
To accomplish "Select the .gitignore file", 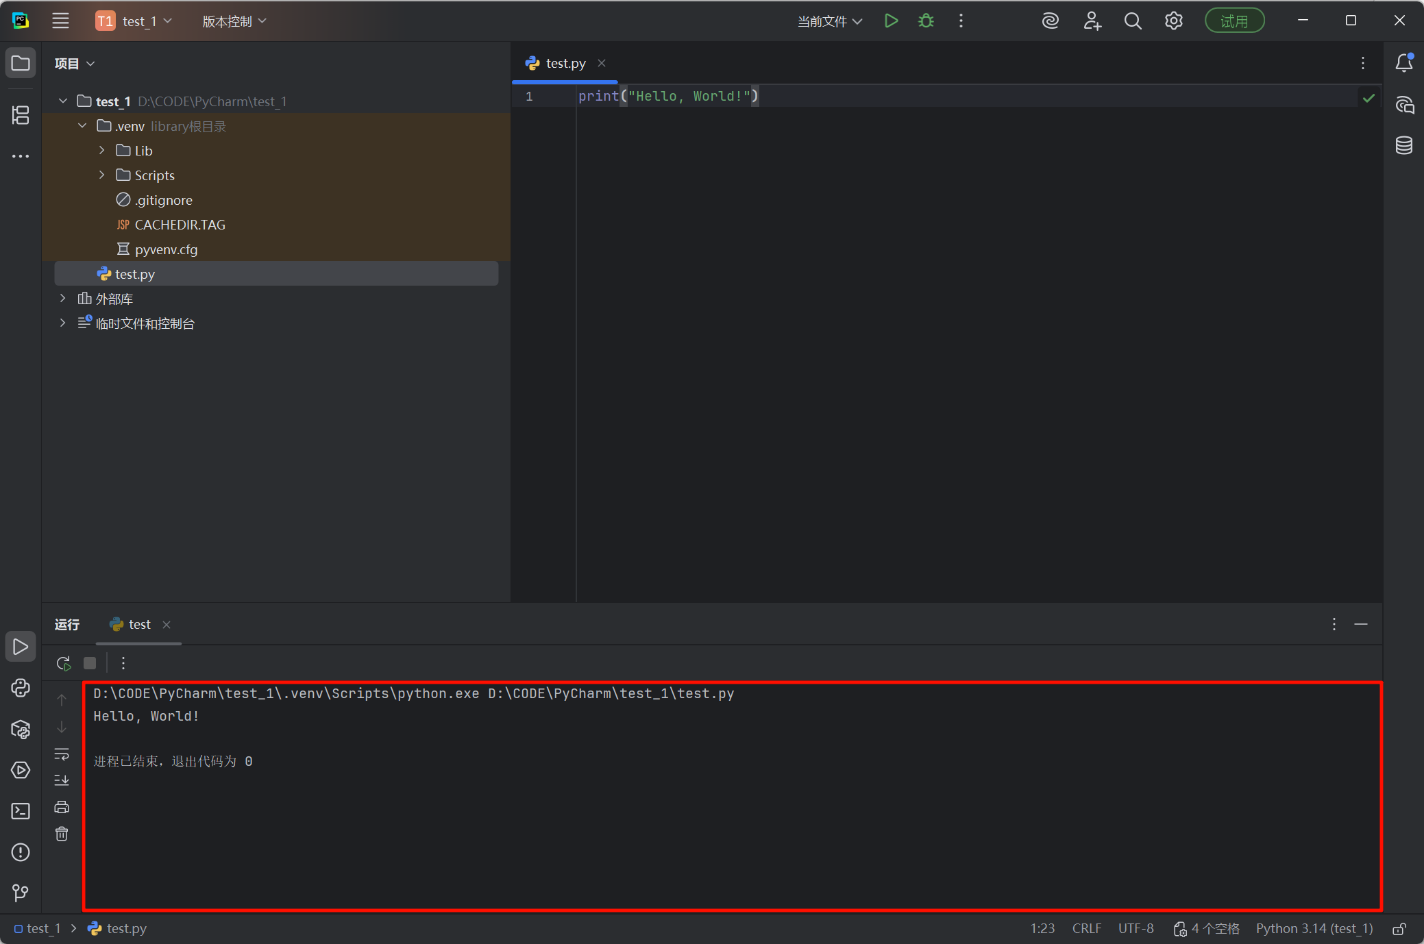I will click(154, 200).
